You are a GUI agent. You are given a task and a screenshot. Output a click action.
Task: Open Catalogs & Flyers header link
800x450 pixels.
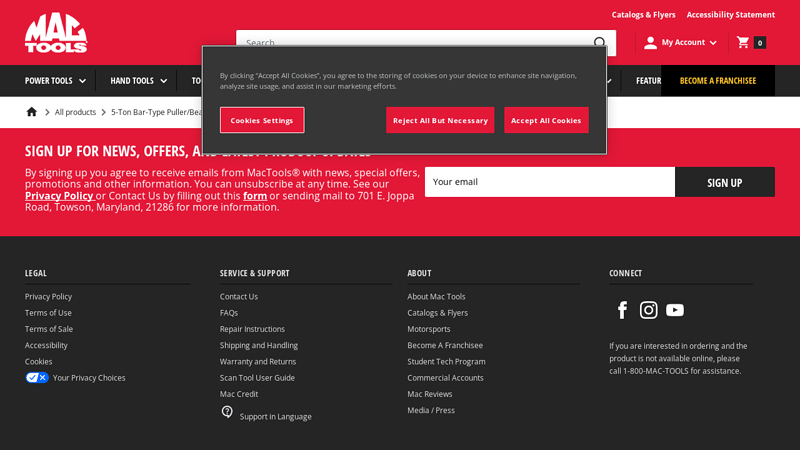tap(643, 15)
